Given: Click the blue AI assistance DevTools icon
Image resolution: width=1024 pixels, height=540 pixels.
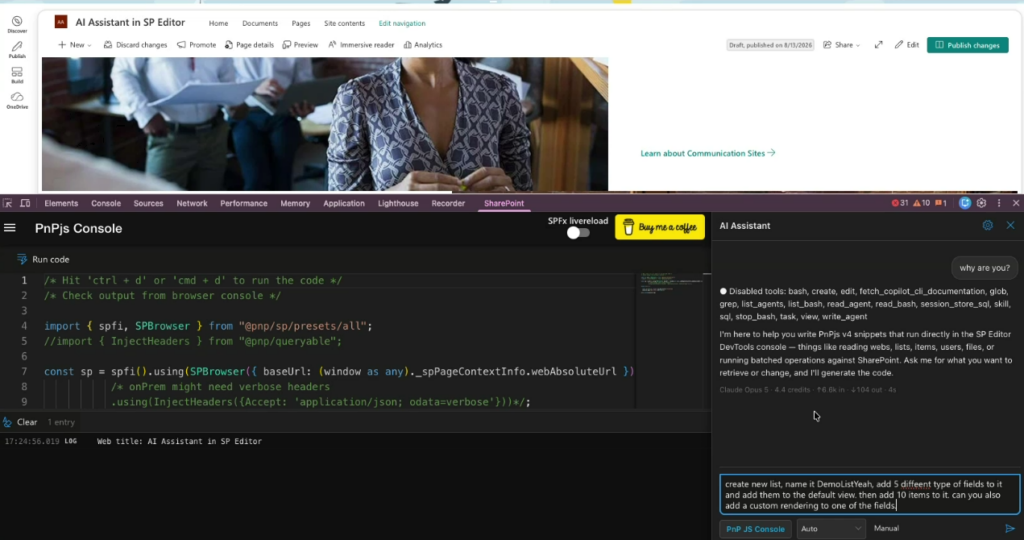Looking at the screenshot, I should (965, 204).
